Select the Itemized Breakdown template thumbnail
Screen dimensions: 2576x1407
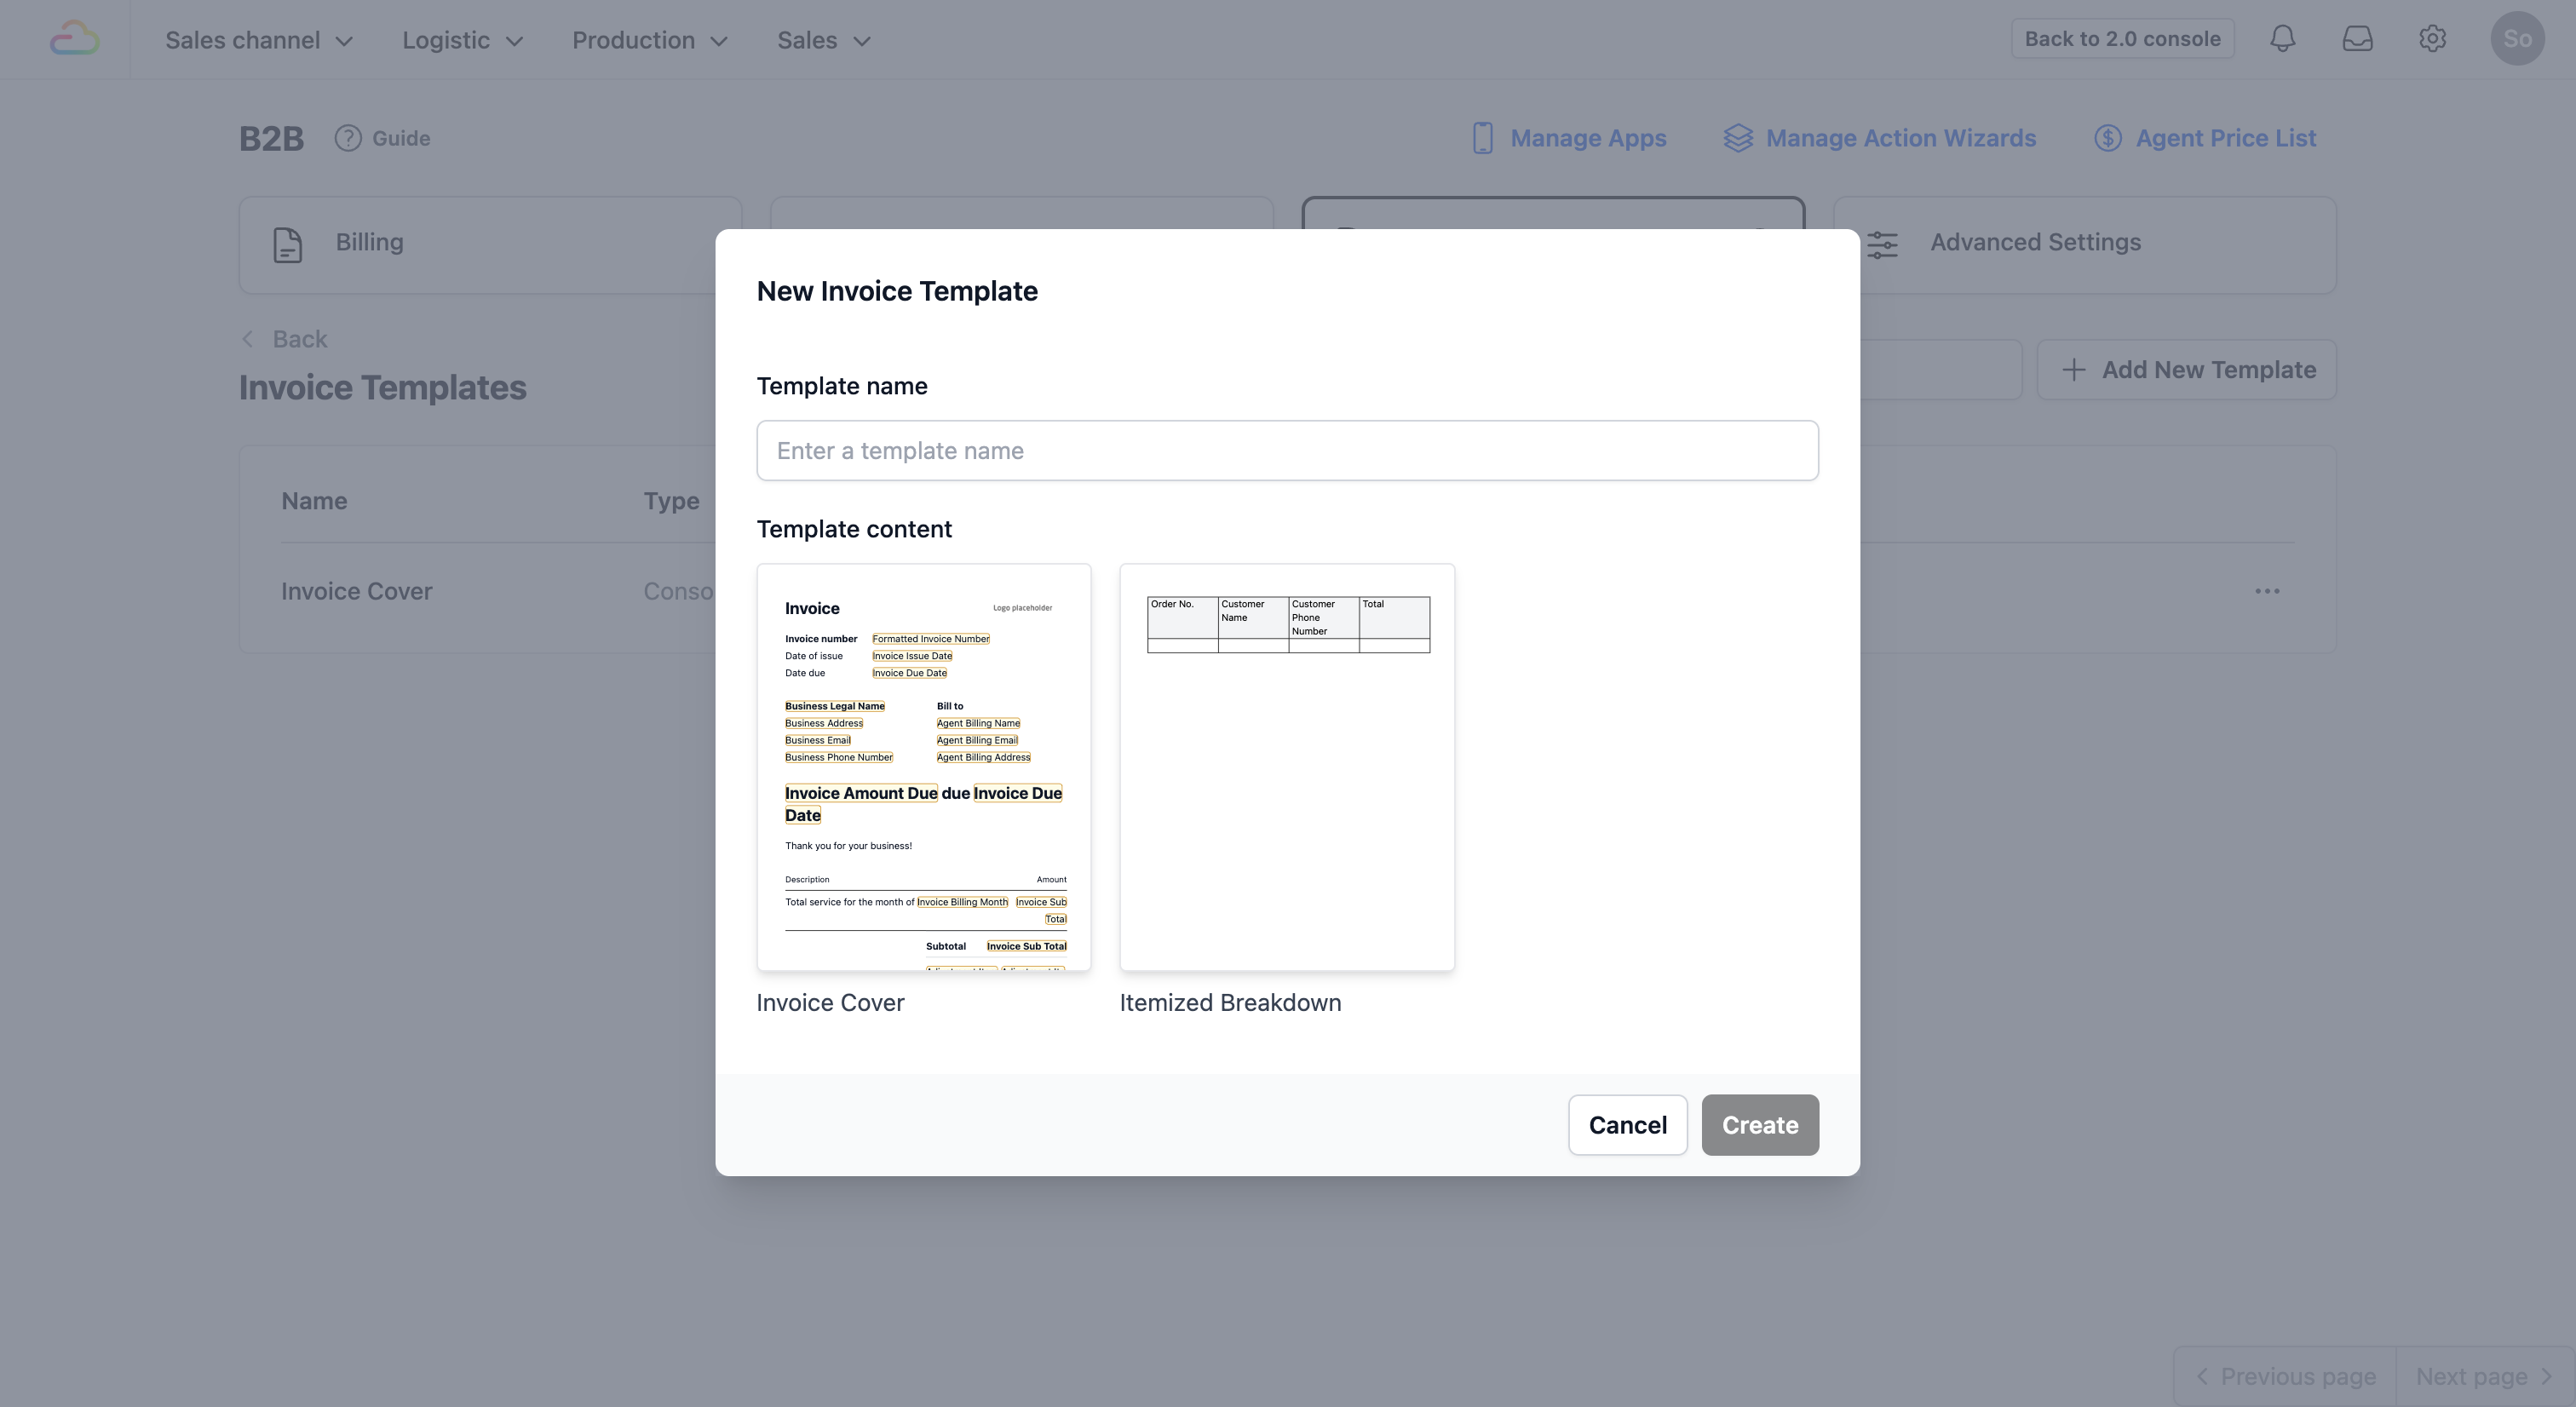(x=1287, y=767)
